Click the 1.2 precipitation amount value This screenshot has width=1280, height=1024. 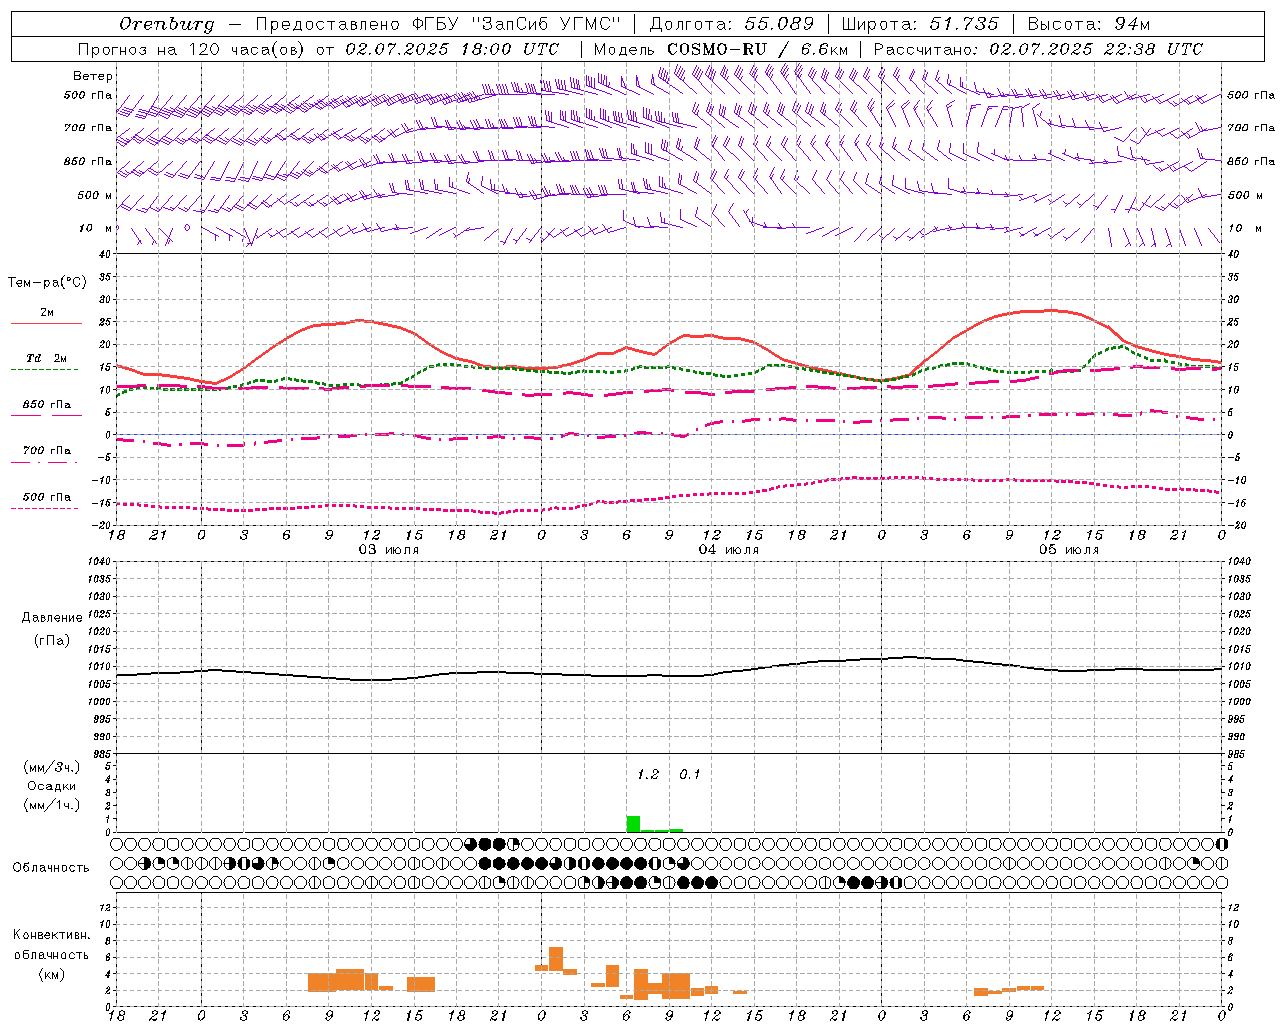point(648,775)
